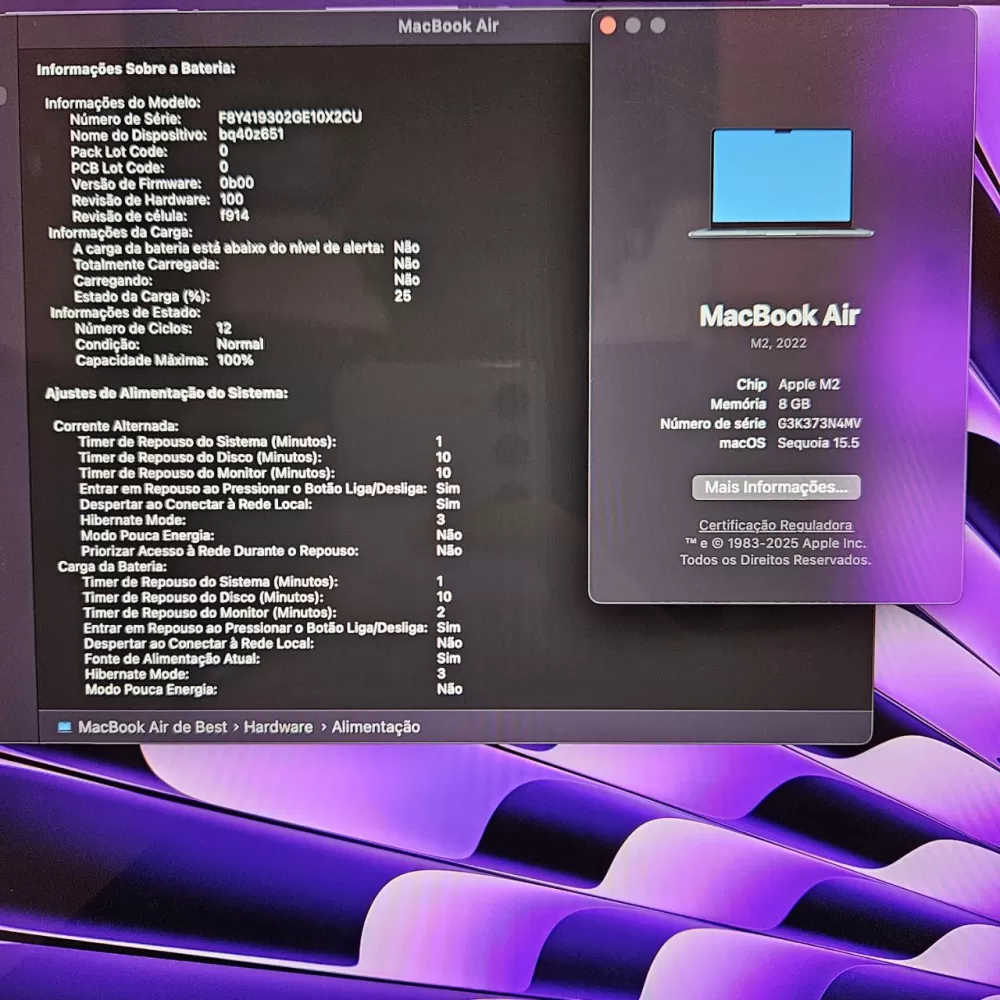
Task: Click the gray zoom button in About window
Action: pos(658,26)
